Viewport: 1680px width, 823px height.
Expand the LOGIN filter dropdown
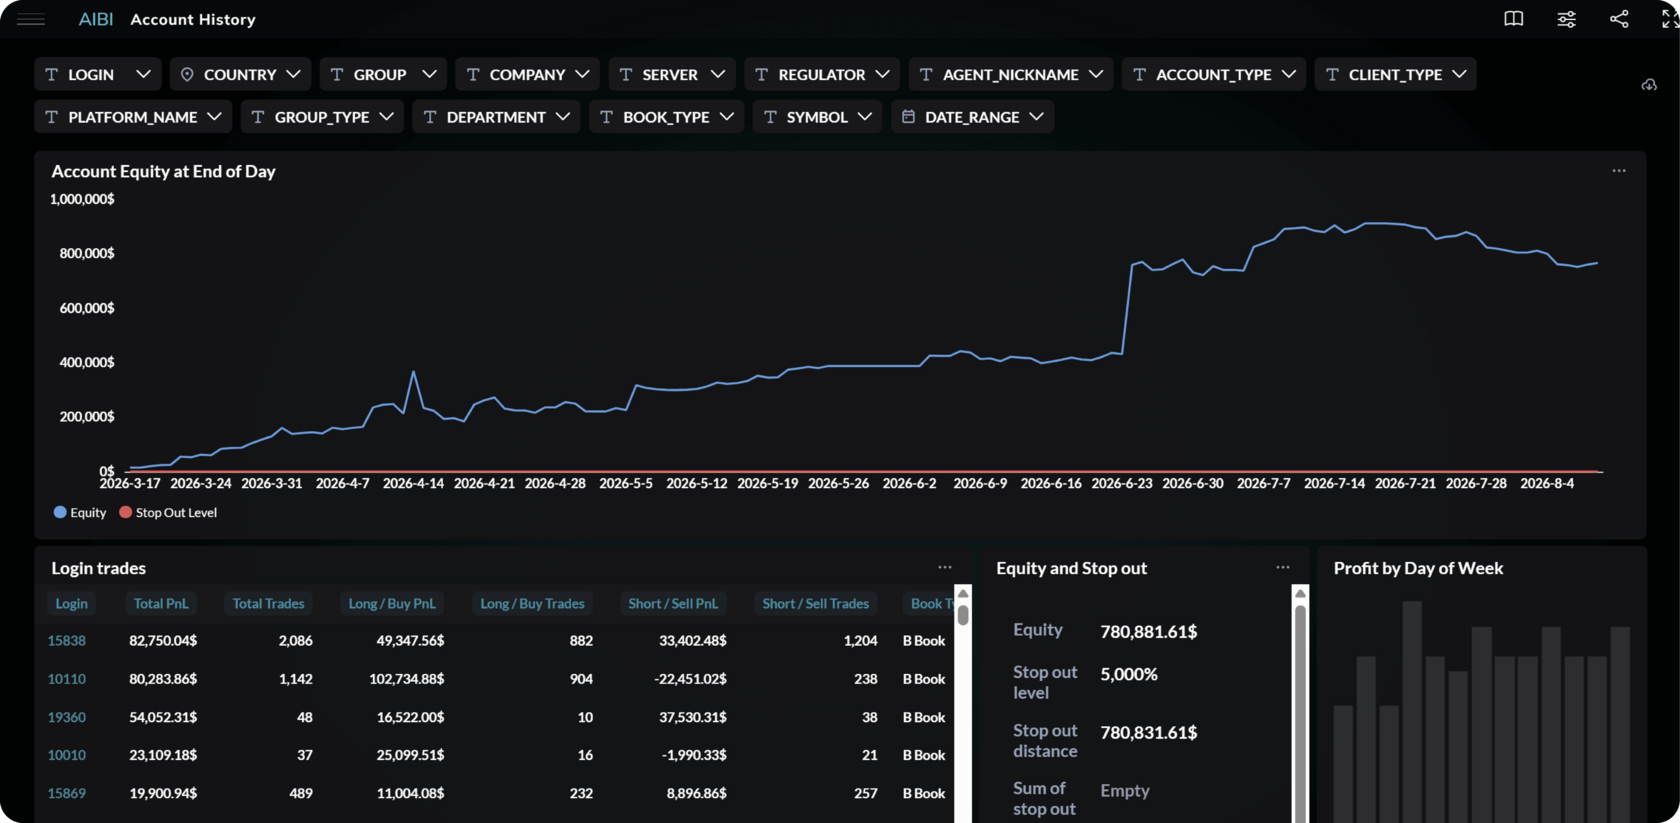coord(97,74)
